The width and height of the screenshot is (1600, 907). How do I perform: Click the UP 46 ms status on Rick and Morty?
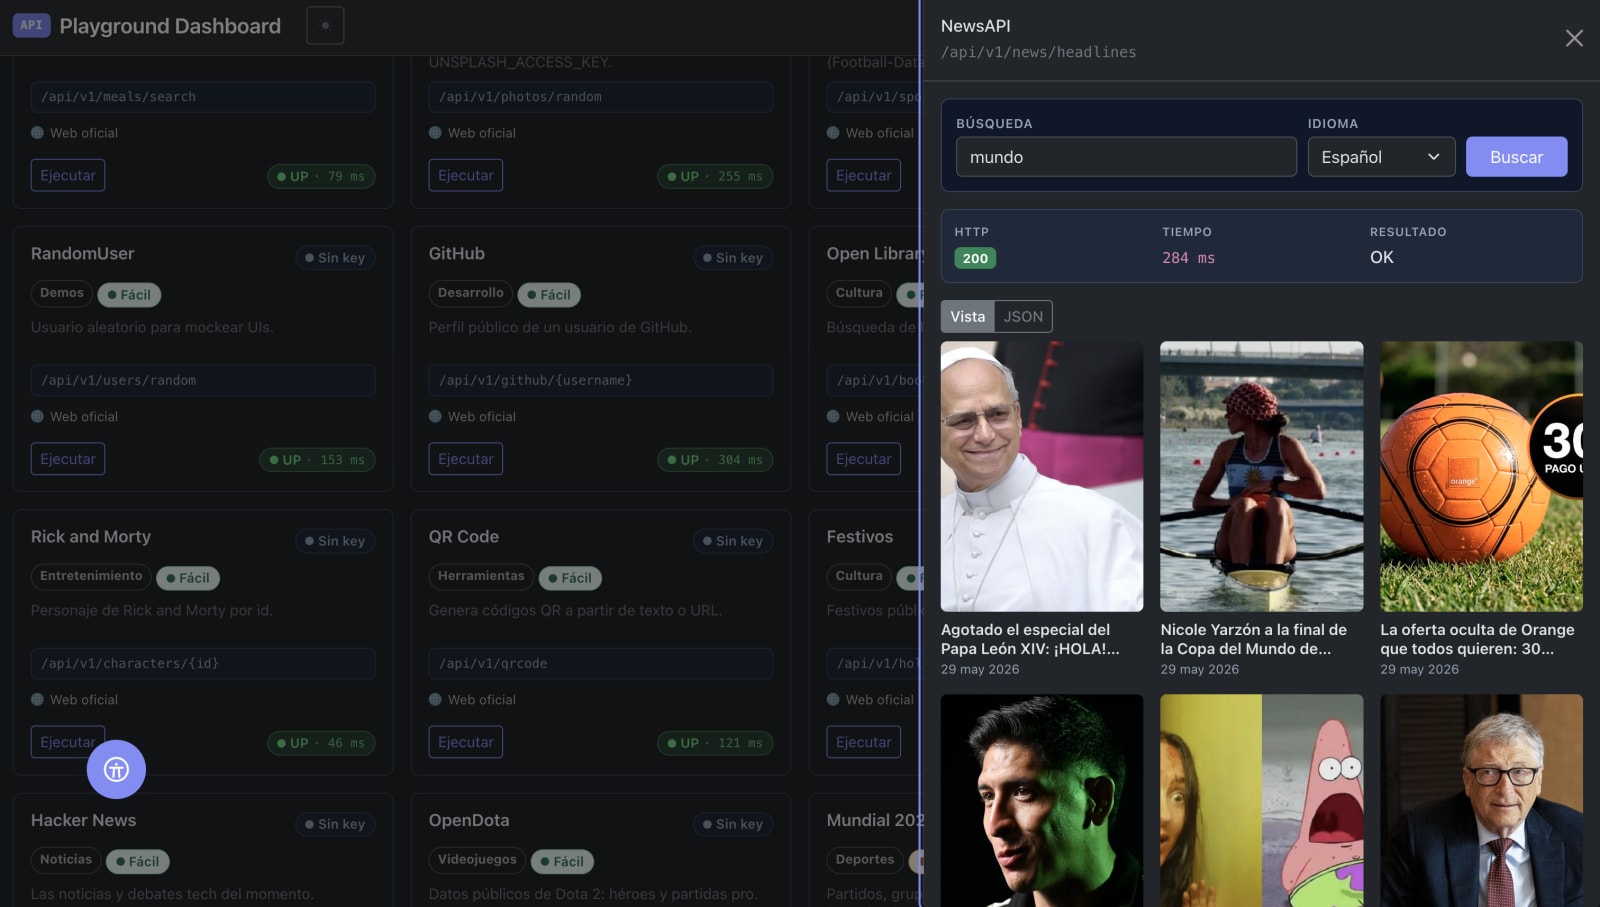321,743
